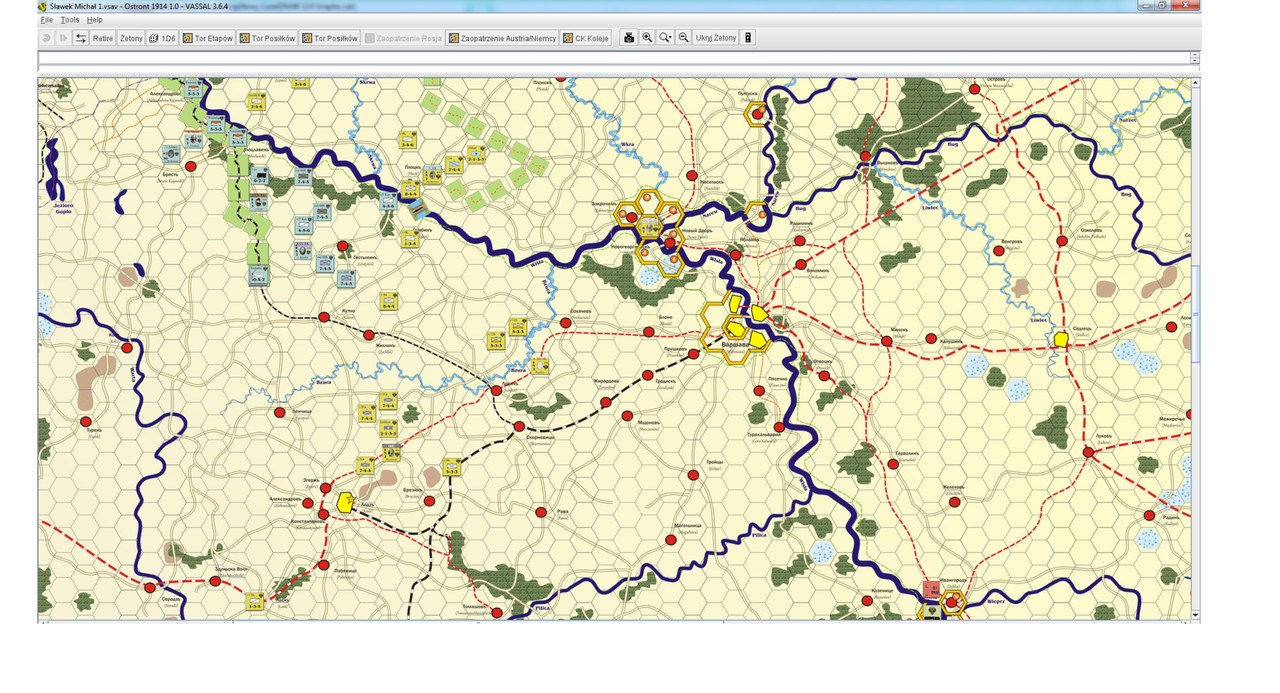This screenshot has width=1280, height=693.
Task: Zoom in on the map
Action: [x=647, y=38]
